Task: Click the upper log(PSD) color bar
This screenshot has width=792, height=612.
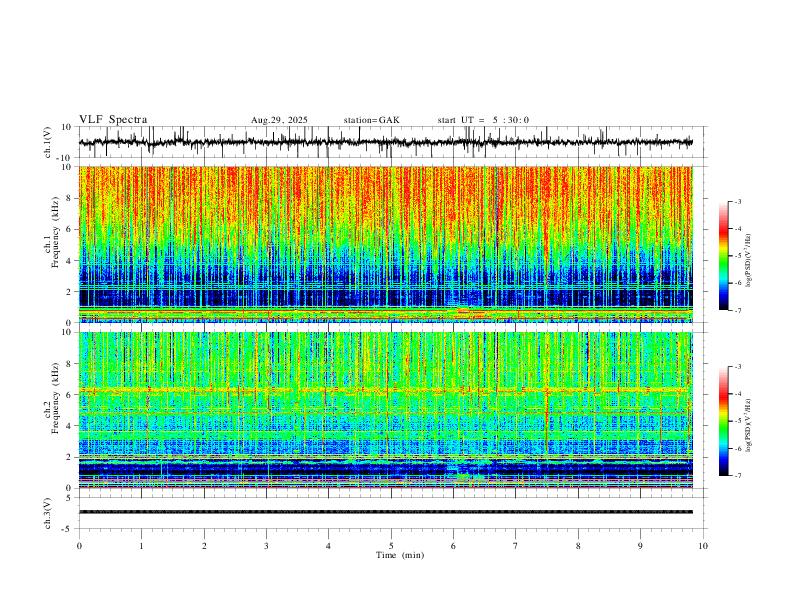Action: 723,256
